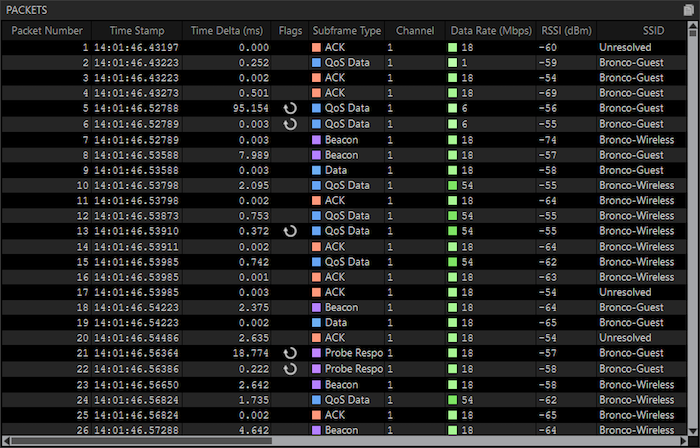700x448 pixels.
Task: Select the 95.154 time delta value
Action: point(251,108)
